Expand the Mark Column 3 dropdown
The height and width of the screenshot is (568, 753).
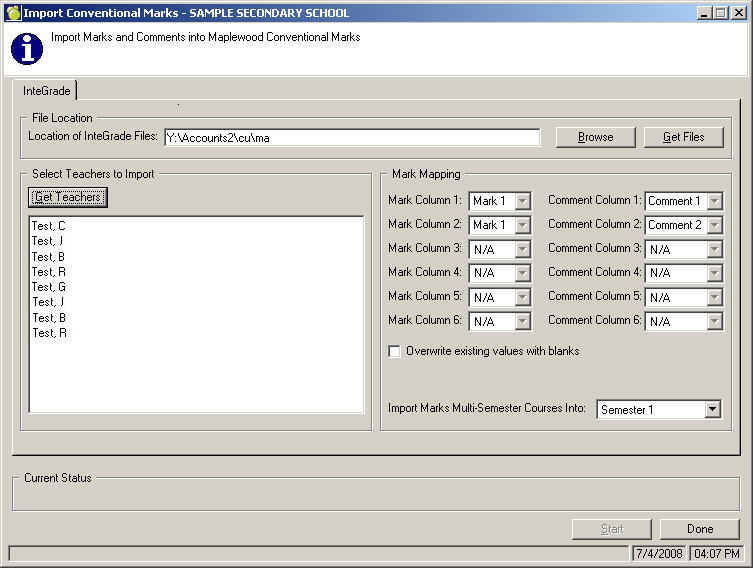523,249
